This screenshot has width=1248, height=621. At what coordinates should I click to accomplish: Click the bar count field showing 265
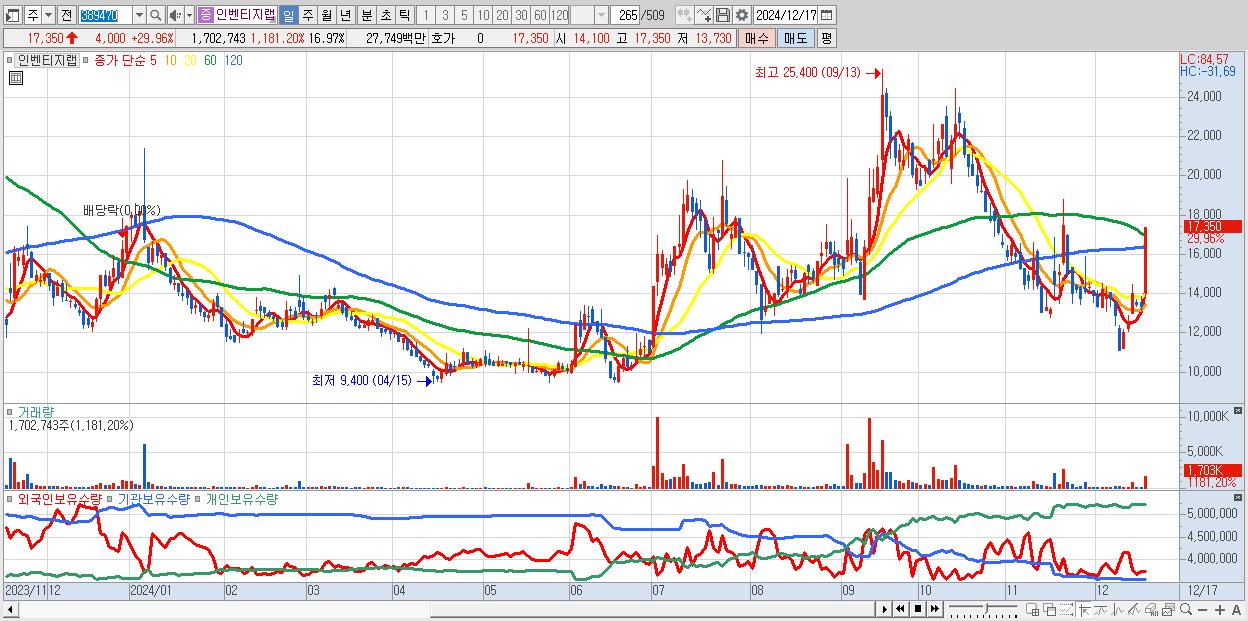tap(626, 15)
